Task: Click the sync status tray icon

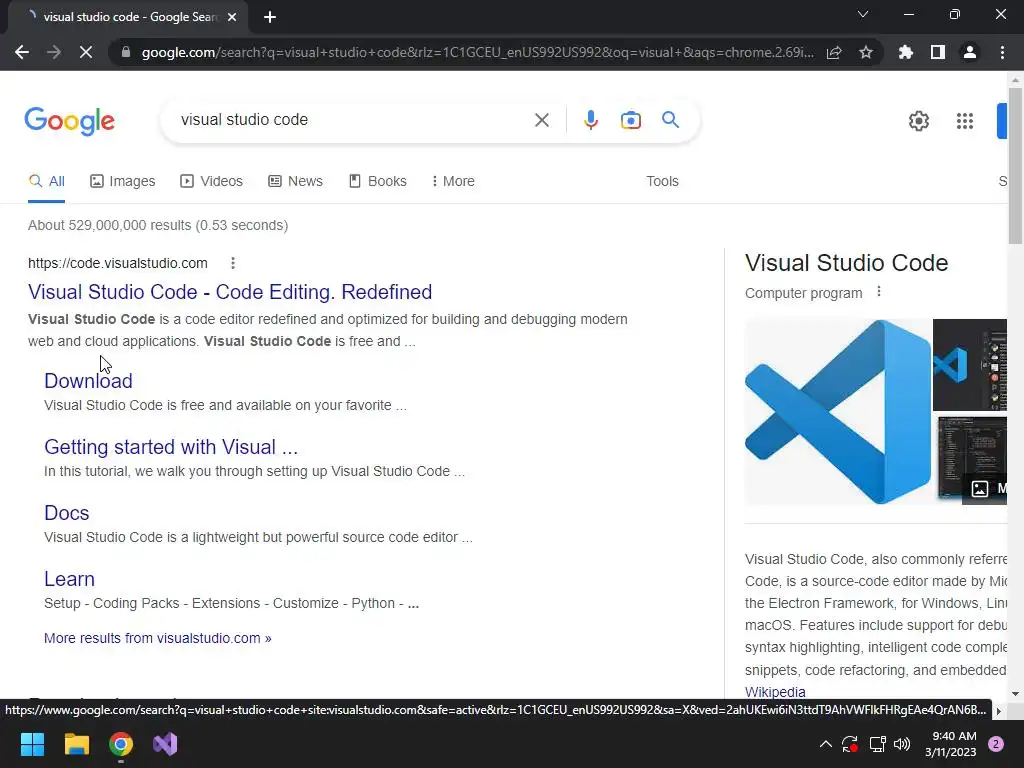Action: (x=850, y=744)
